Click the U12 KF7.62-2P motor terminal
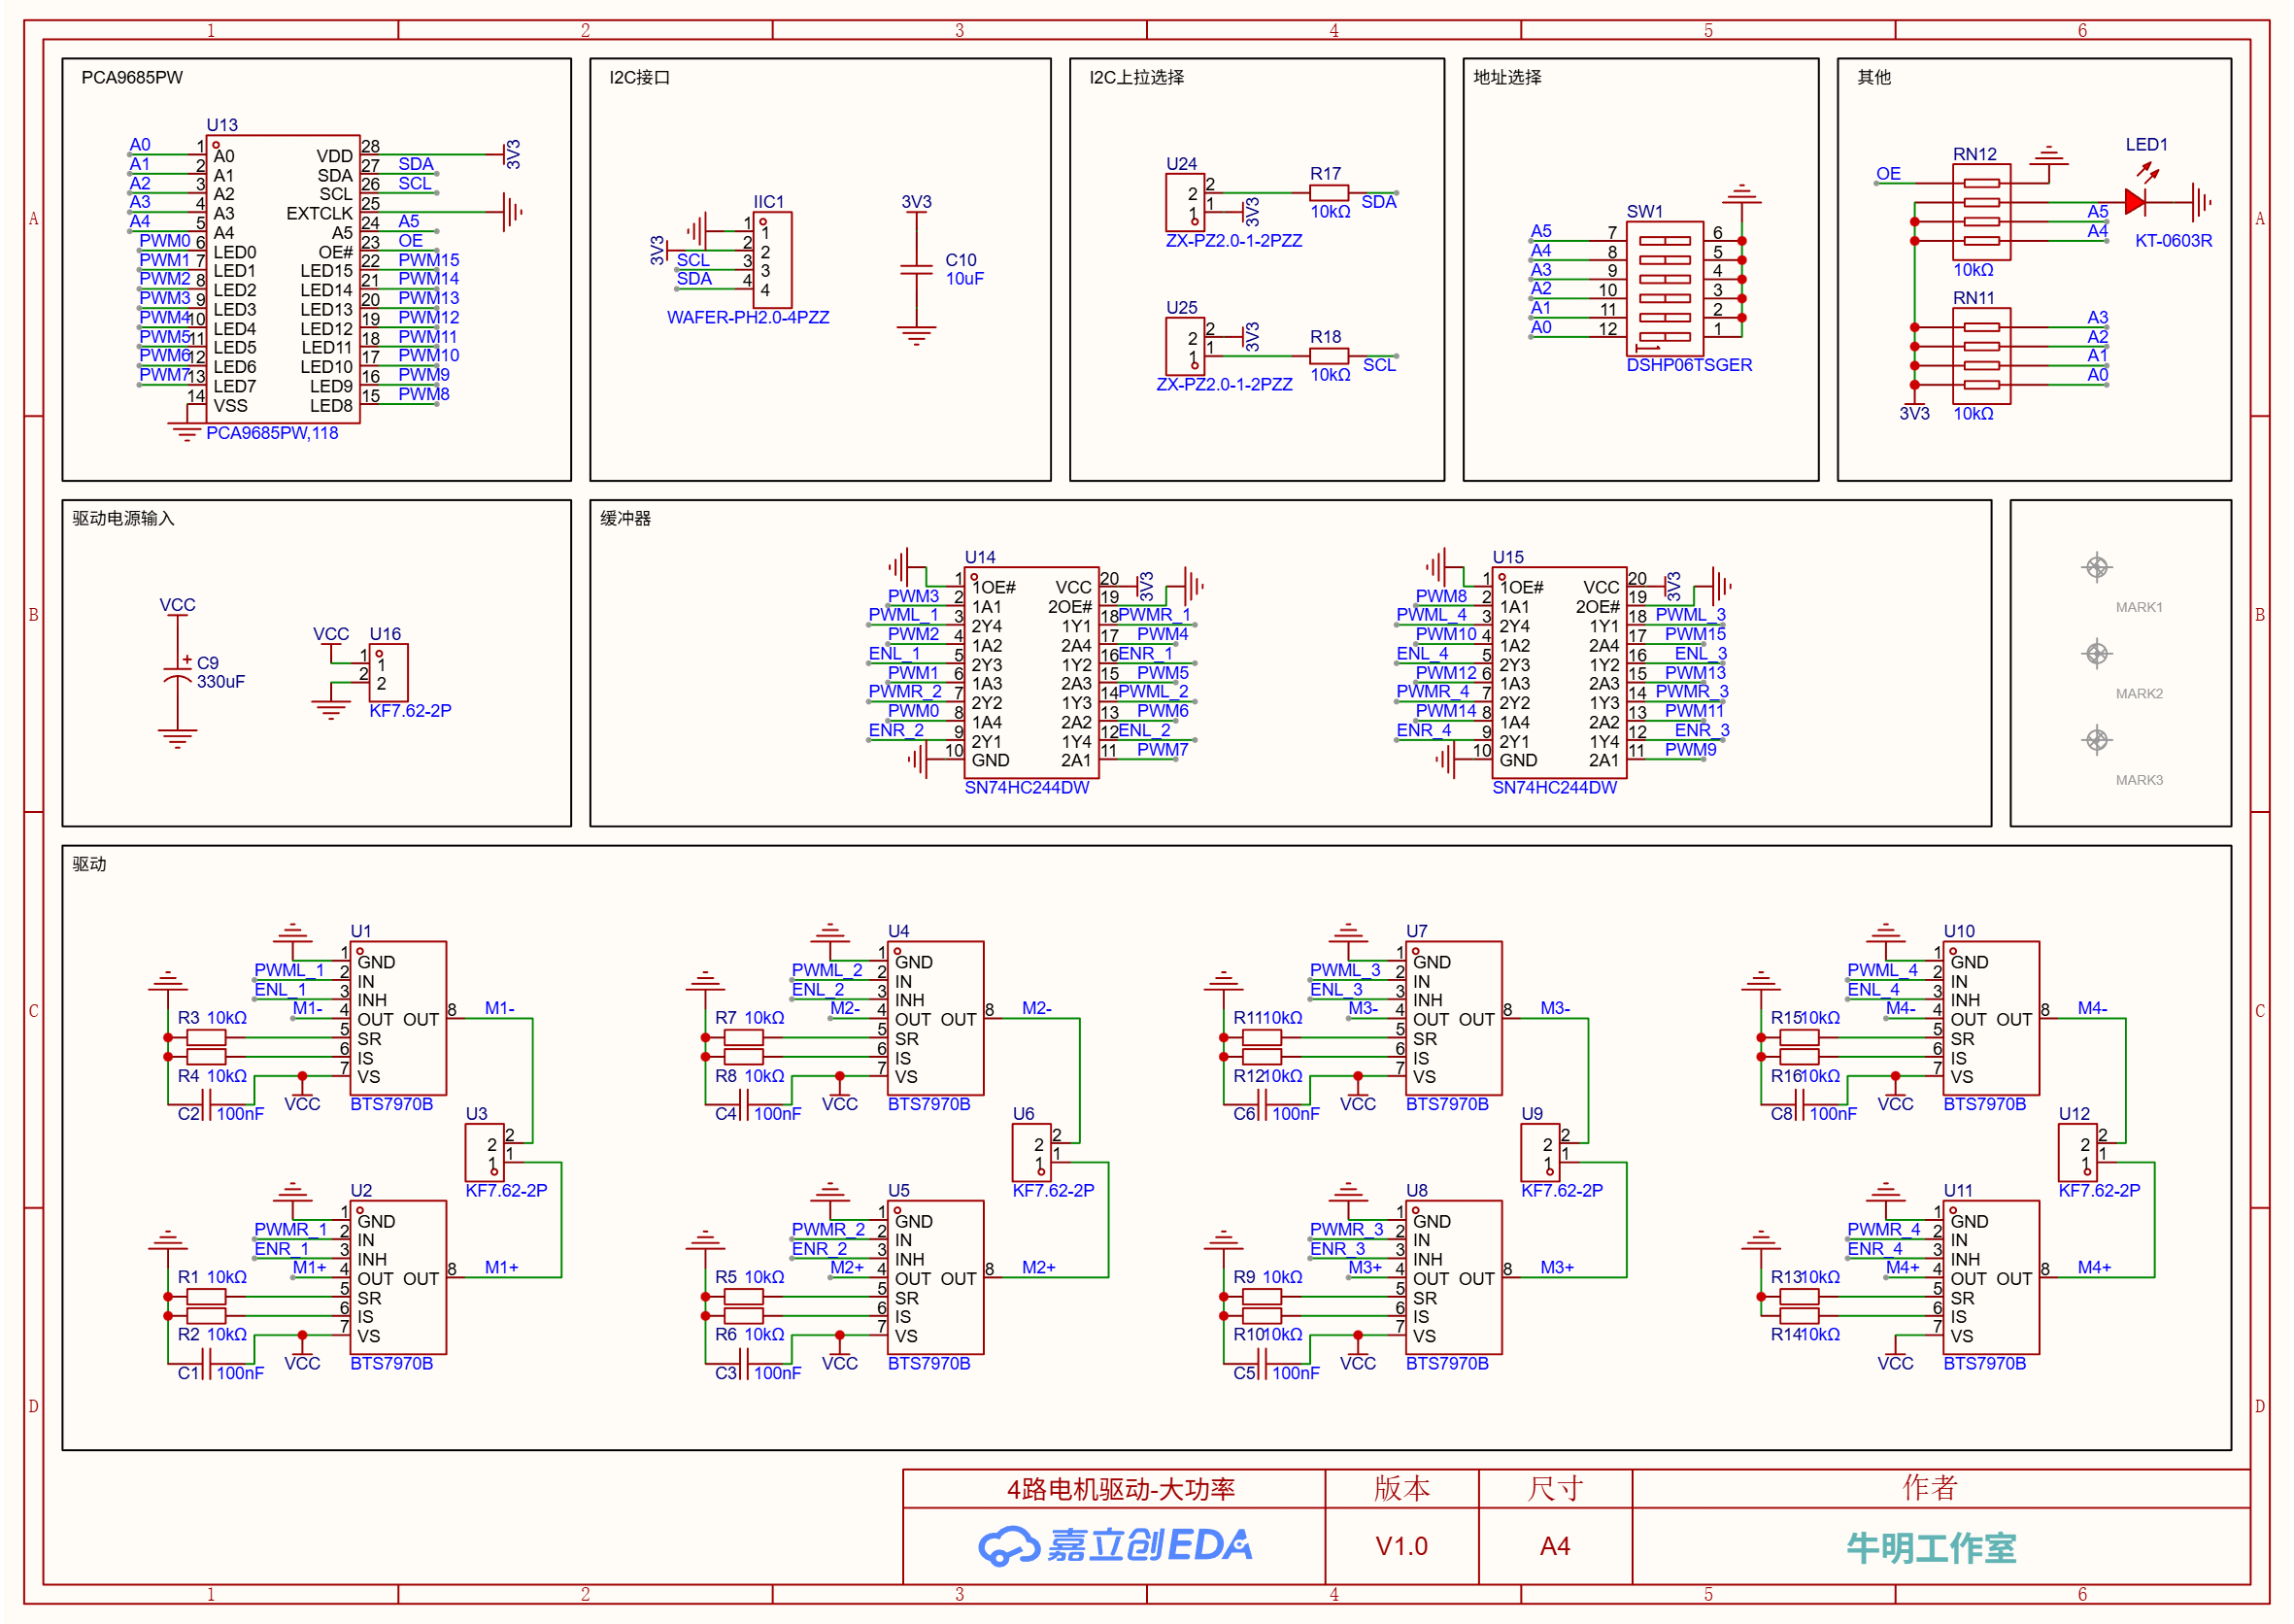This screenshot has width=2294, height=1624. point(2077,1152)
